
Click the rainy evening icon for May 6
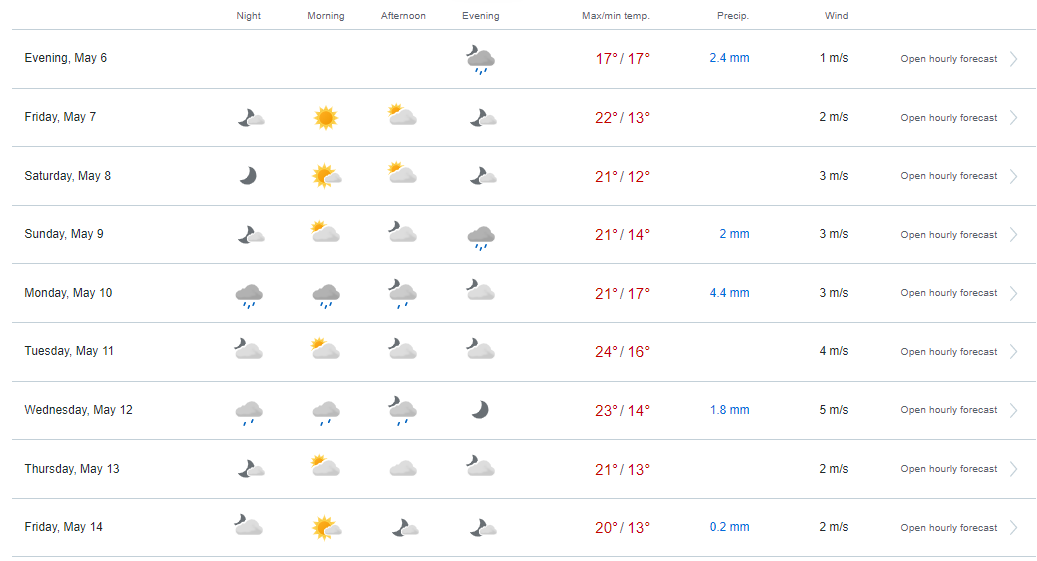point(481,60)
